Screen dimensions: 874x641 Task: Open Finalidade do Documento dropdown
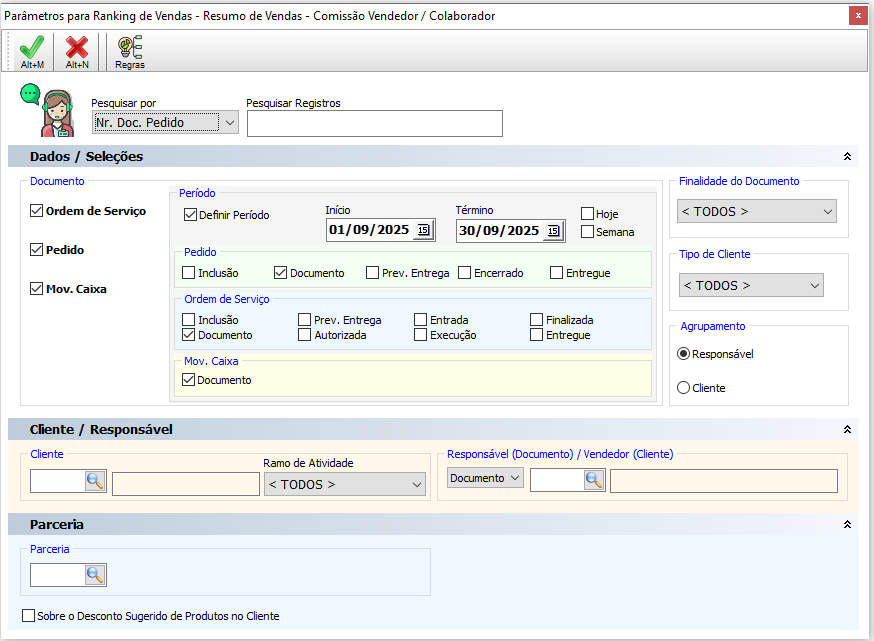pos(757,211)
